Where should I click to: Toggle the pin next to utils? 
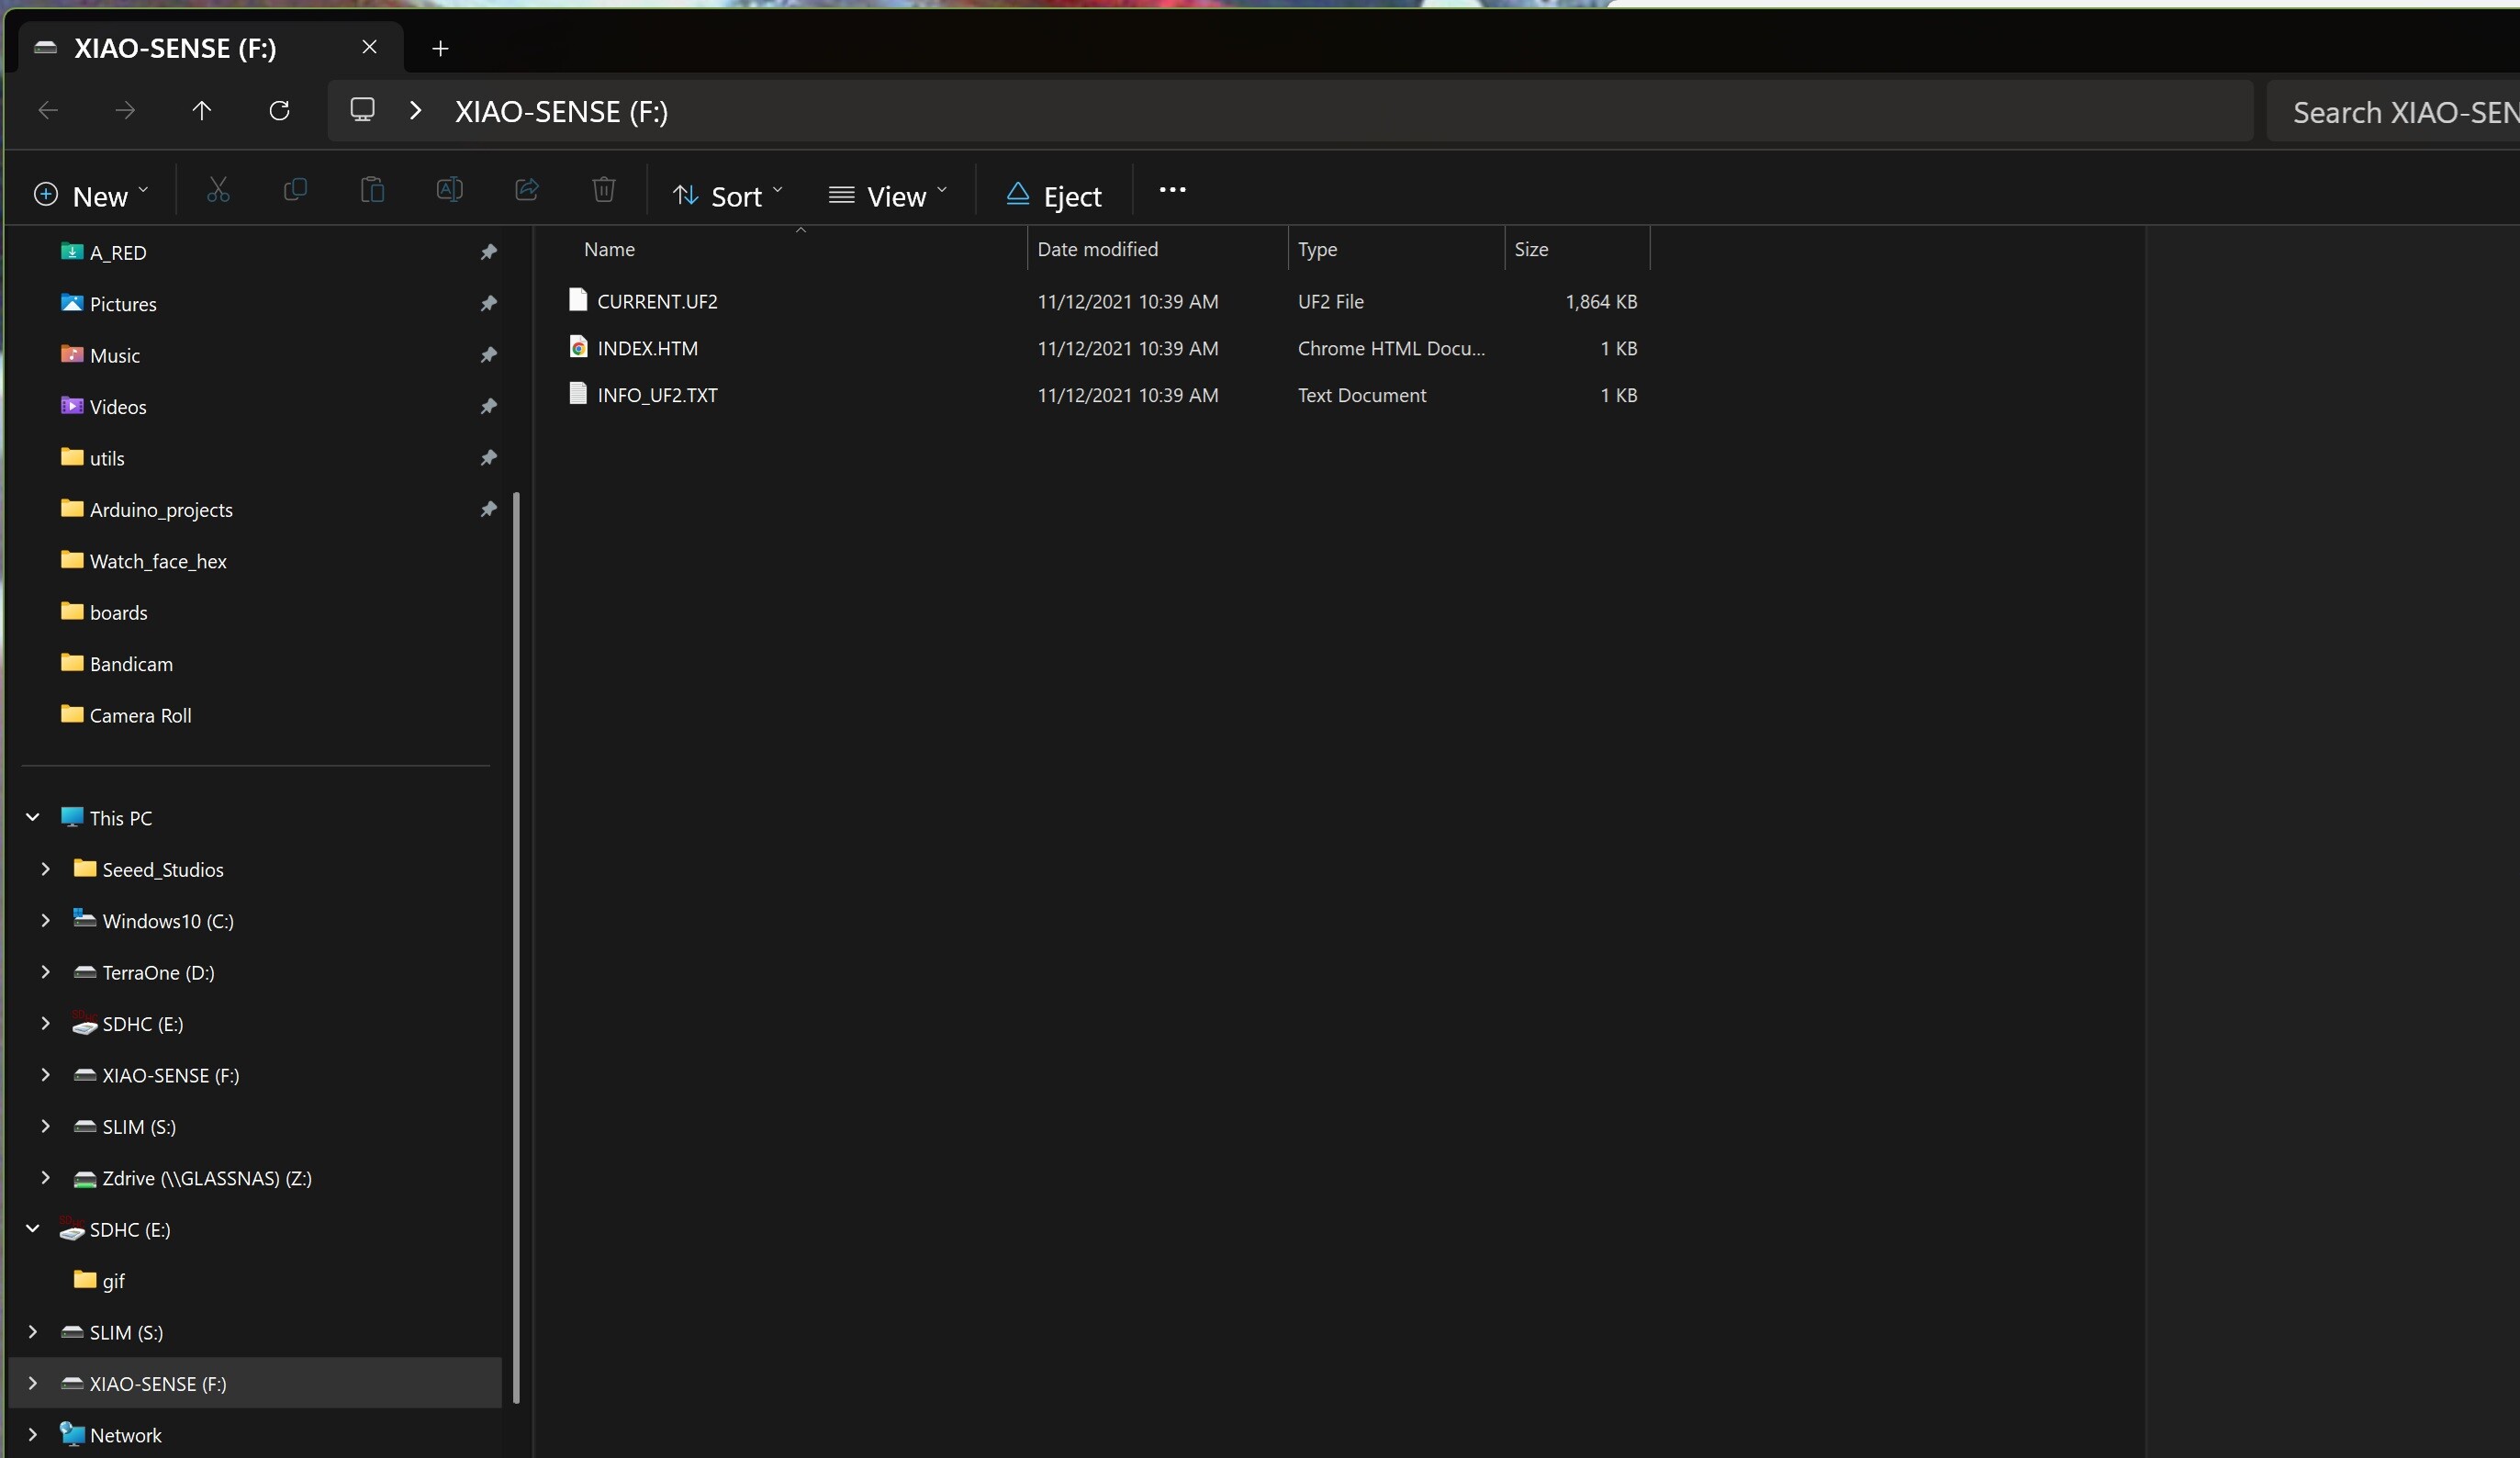point(488,458)
